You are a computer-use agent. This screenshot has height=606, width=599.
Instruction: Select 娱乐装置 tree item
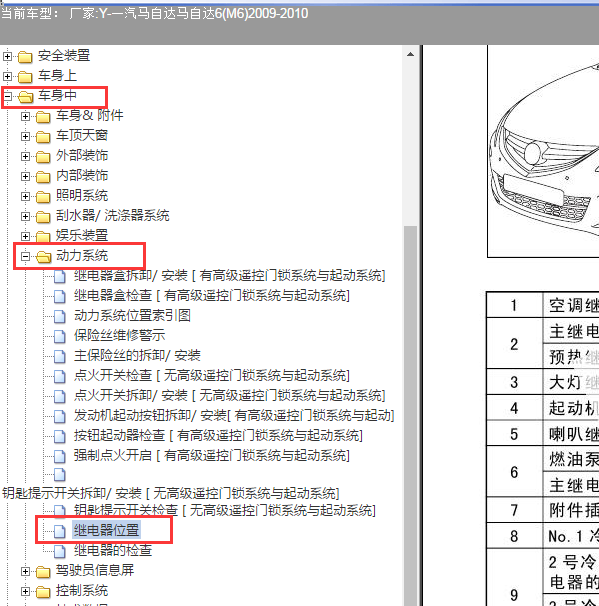pos(82,235)
